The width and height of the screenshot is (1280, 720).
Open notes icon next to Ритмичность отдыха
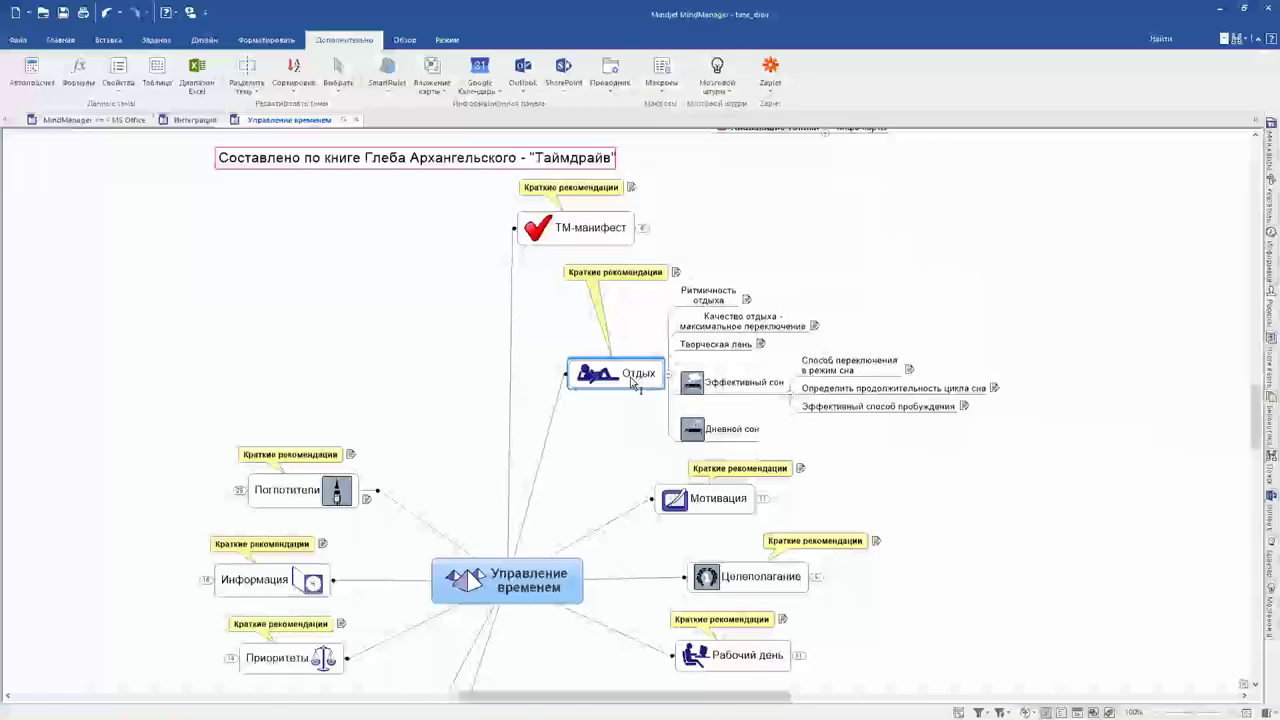747,299
